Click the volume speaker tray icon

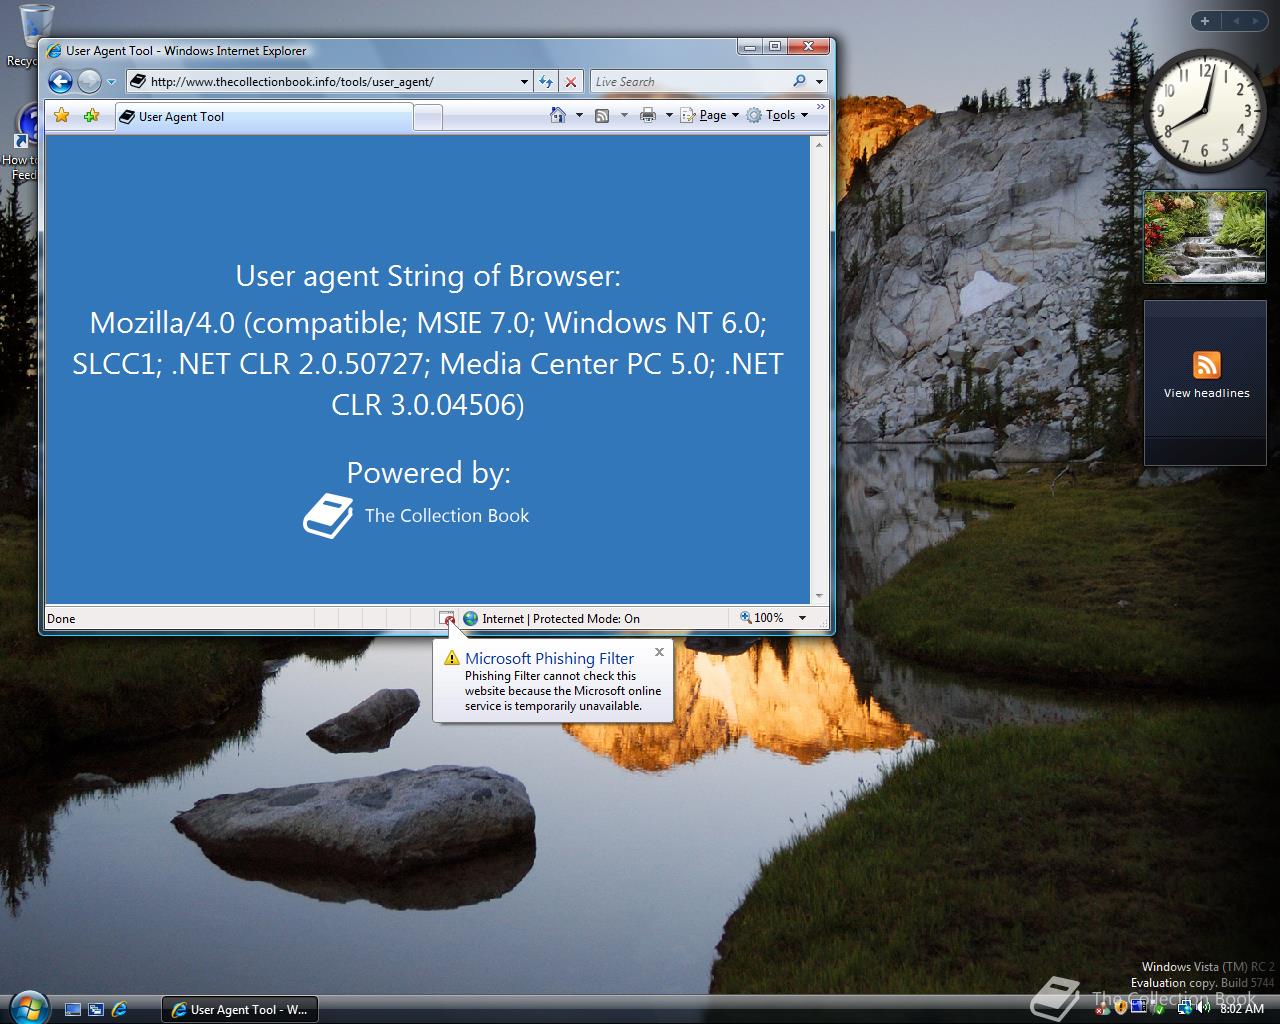pos(1203,1009)
